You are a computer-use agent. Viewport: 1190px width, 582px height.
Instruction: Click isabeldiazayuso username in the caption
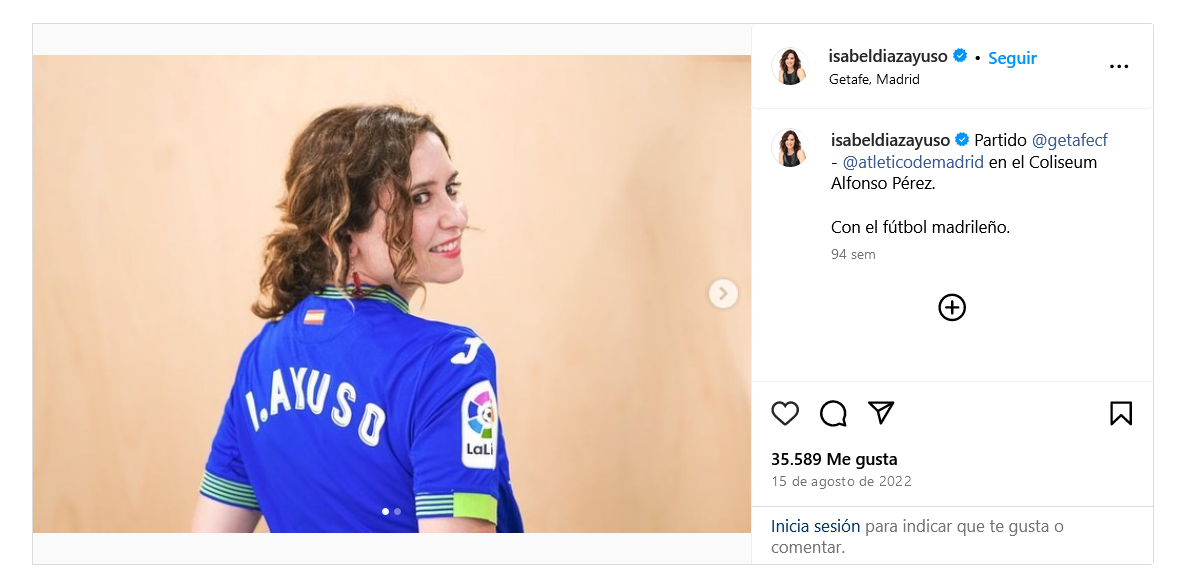(890, 140)
